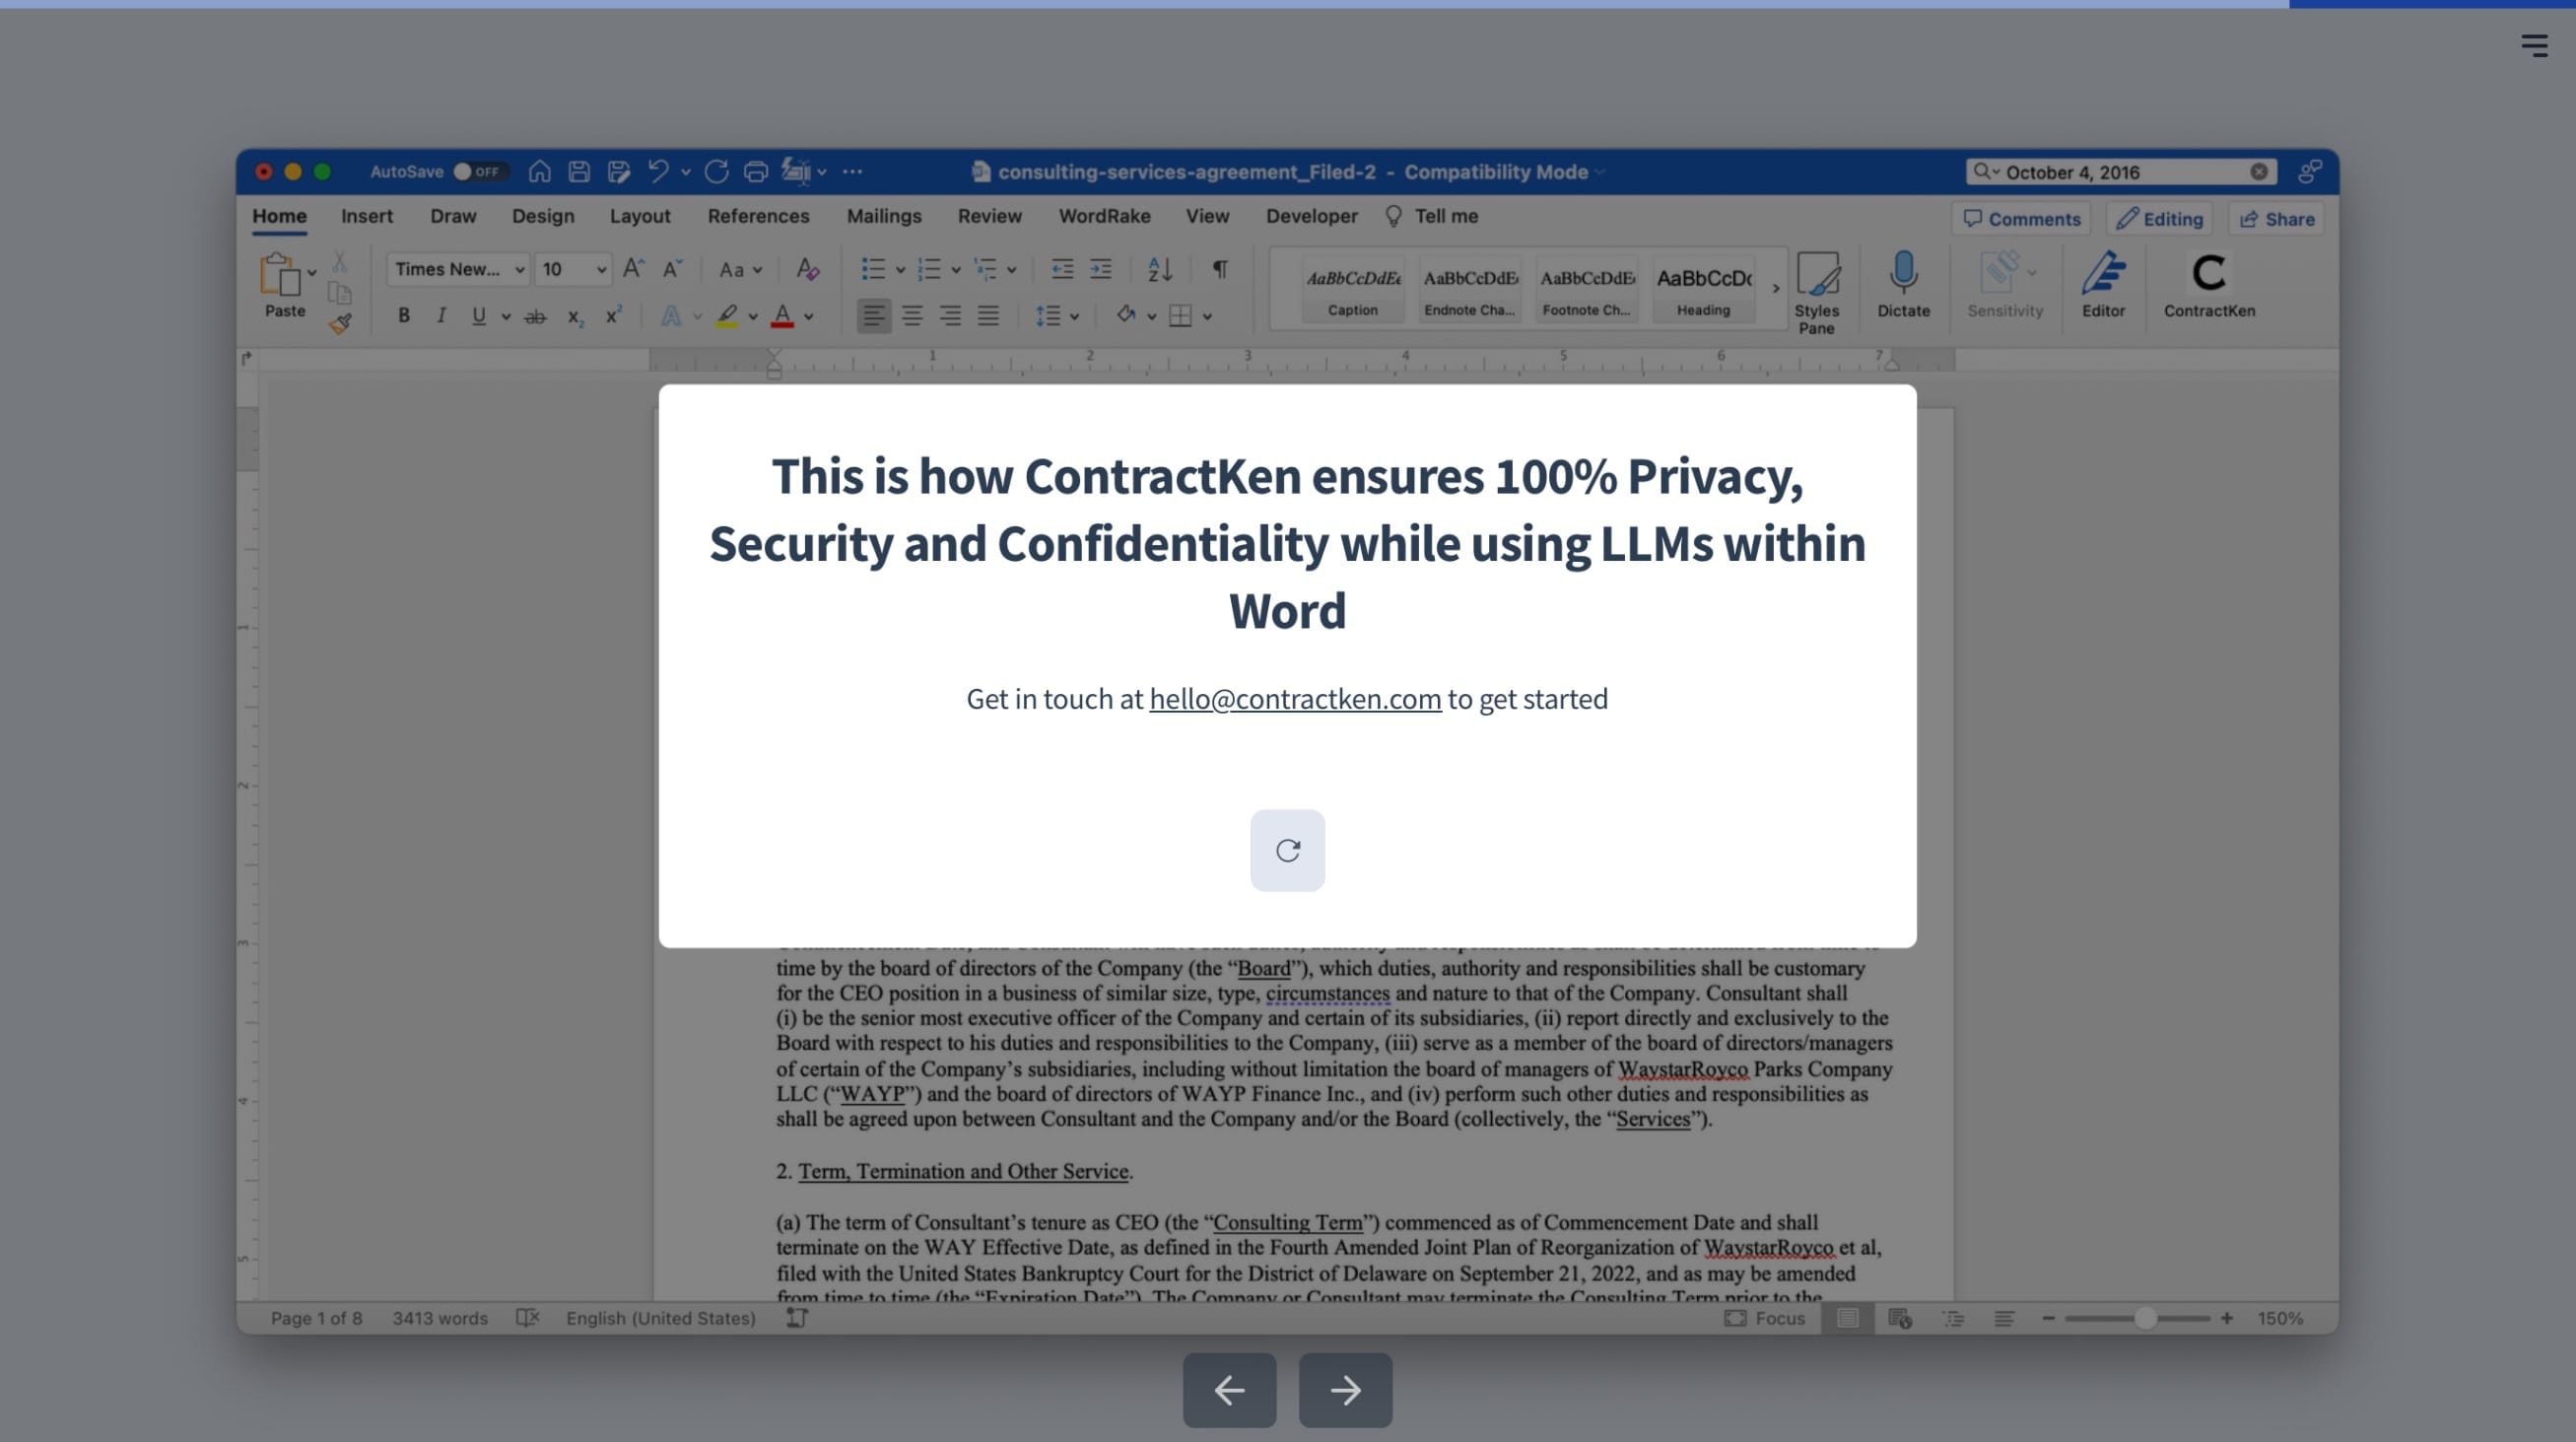Launch the Editor tool

2105,285
